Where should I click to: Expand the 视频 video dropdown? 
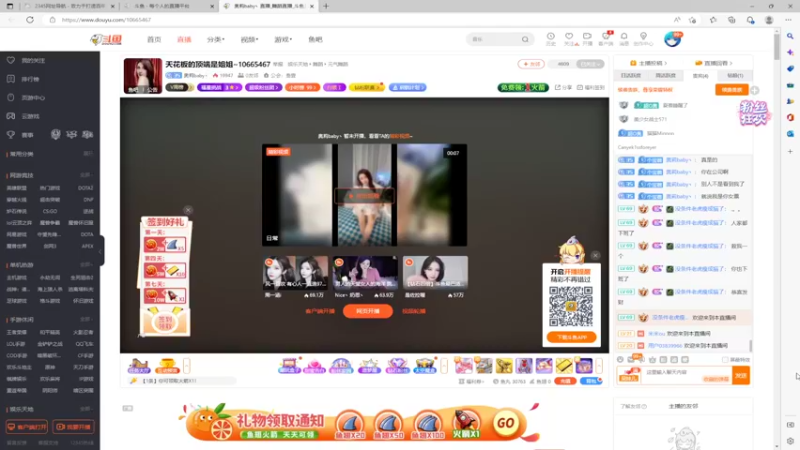pos(249,39)
